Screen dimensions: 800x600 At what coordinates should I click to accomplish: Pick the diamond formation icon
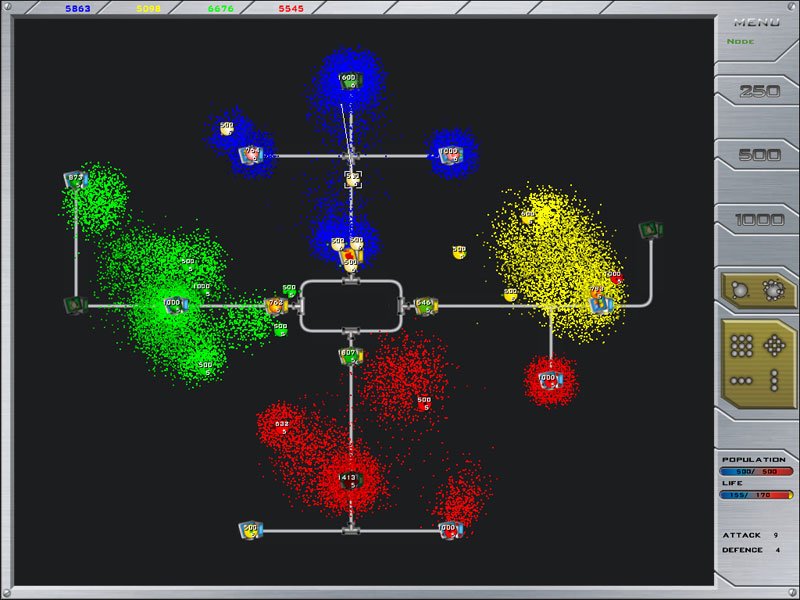click(x=773, y=347)
